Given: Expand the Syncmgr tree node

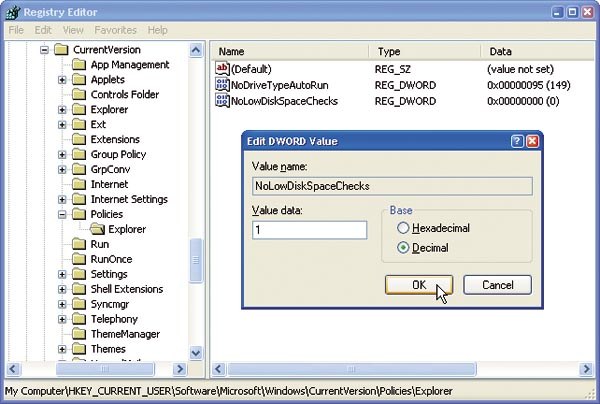Looking at the screenshot, I should 62,304.
